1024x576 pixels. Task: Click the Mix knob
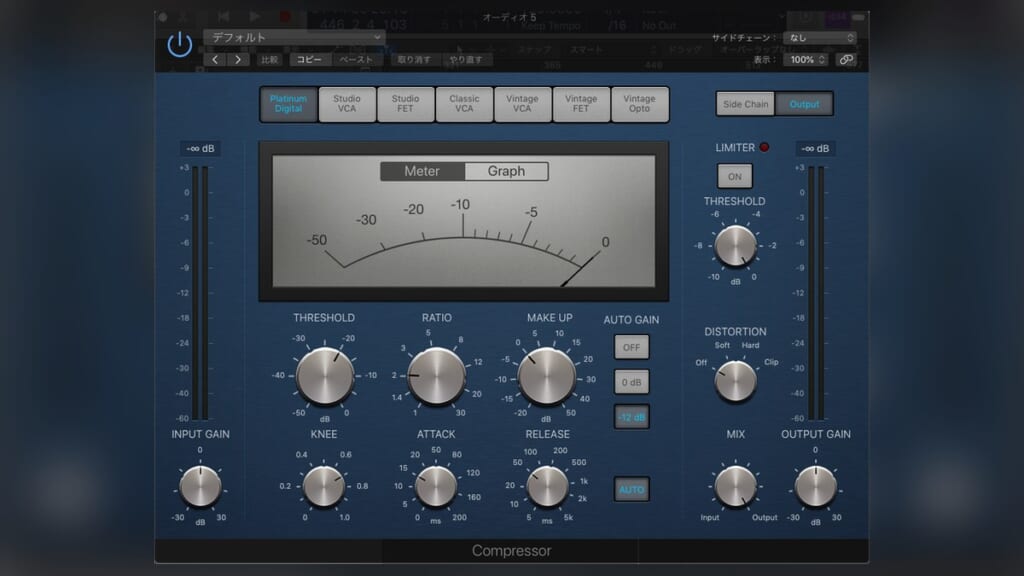735,487
